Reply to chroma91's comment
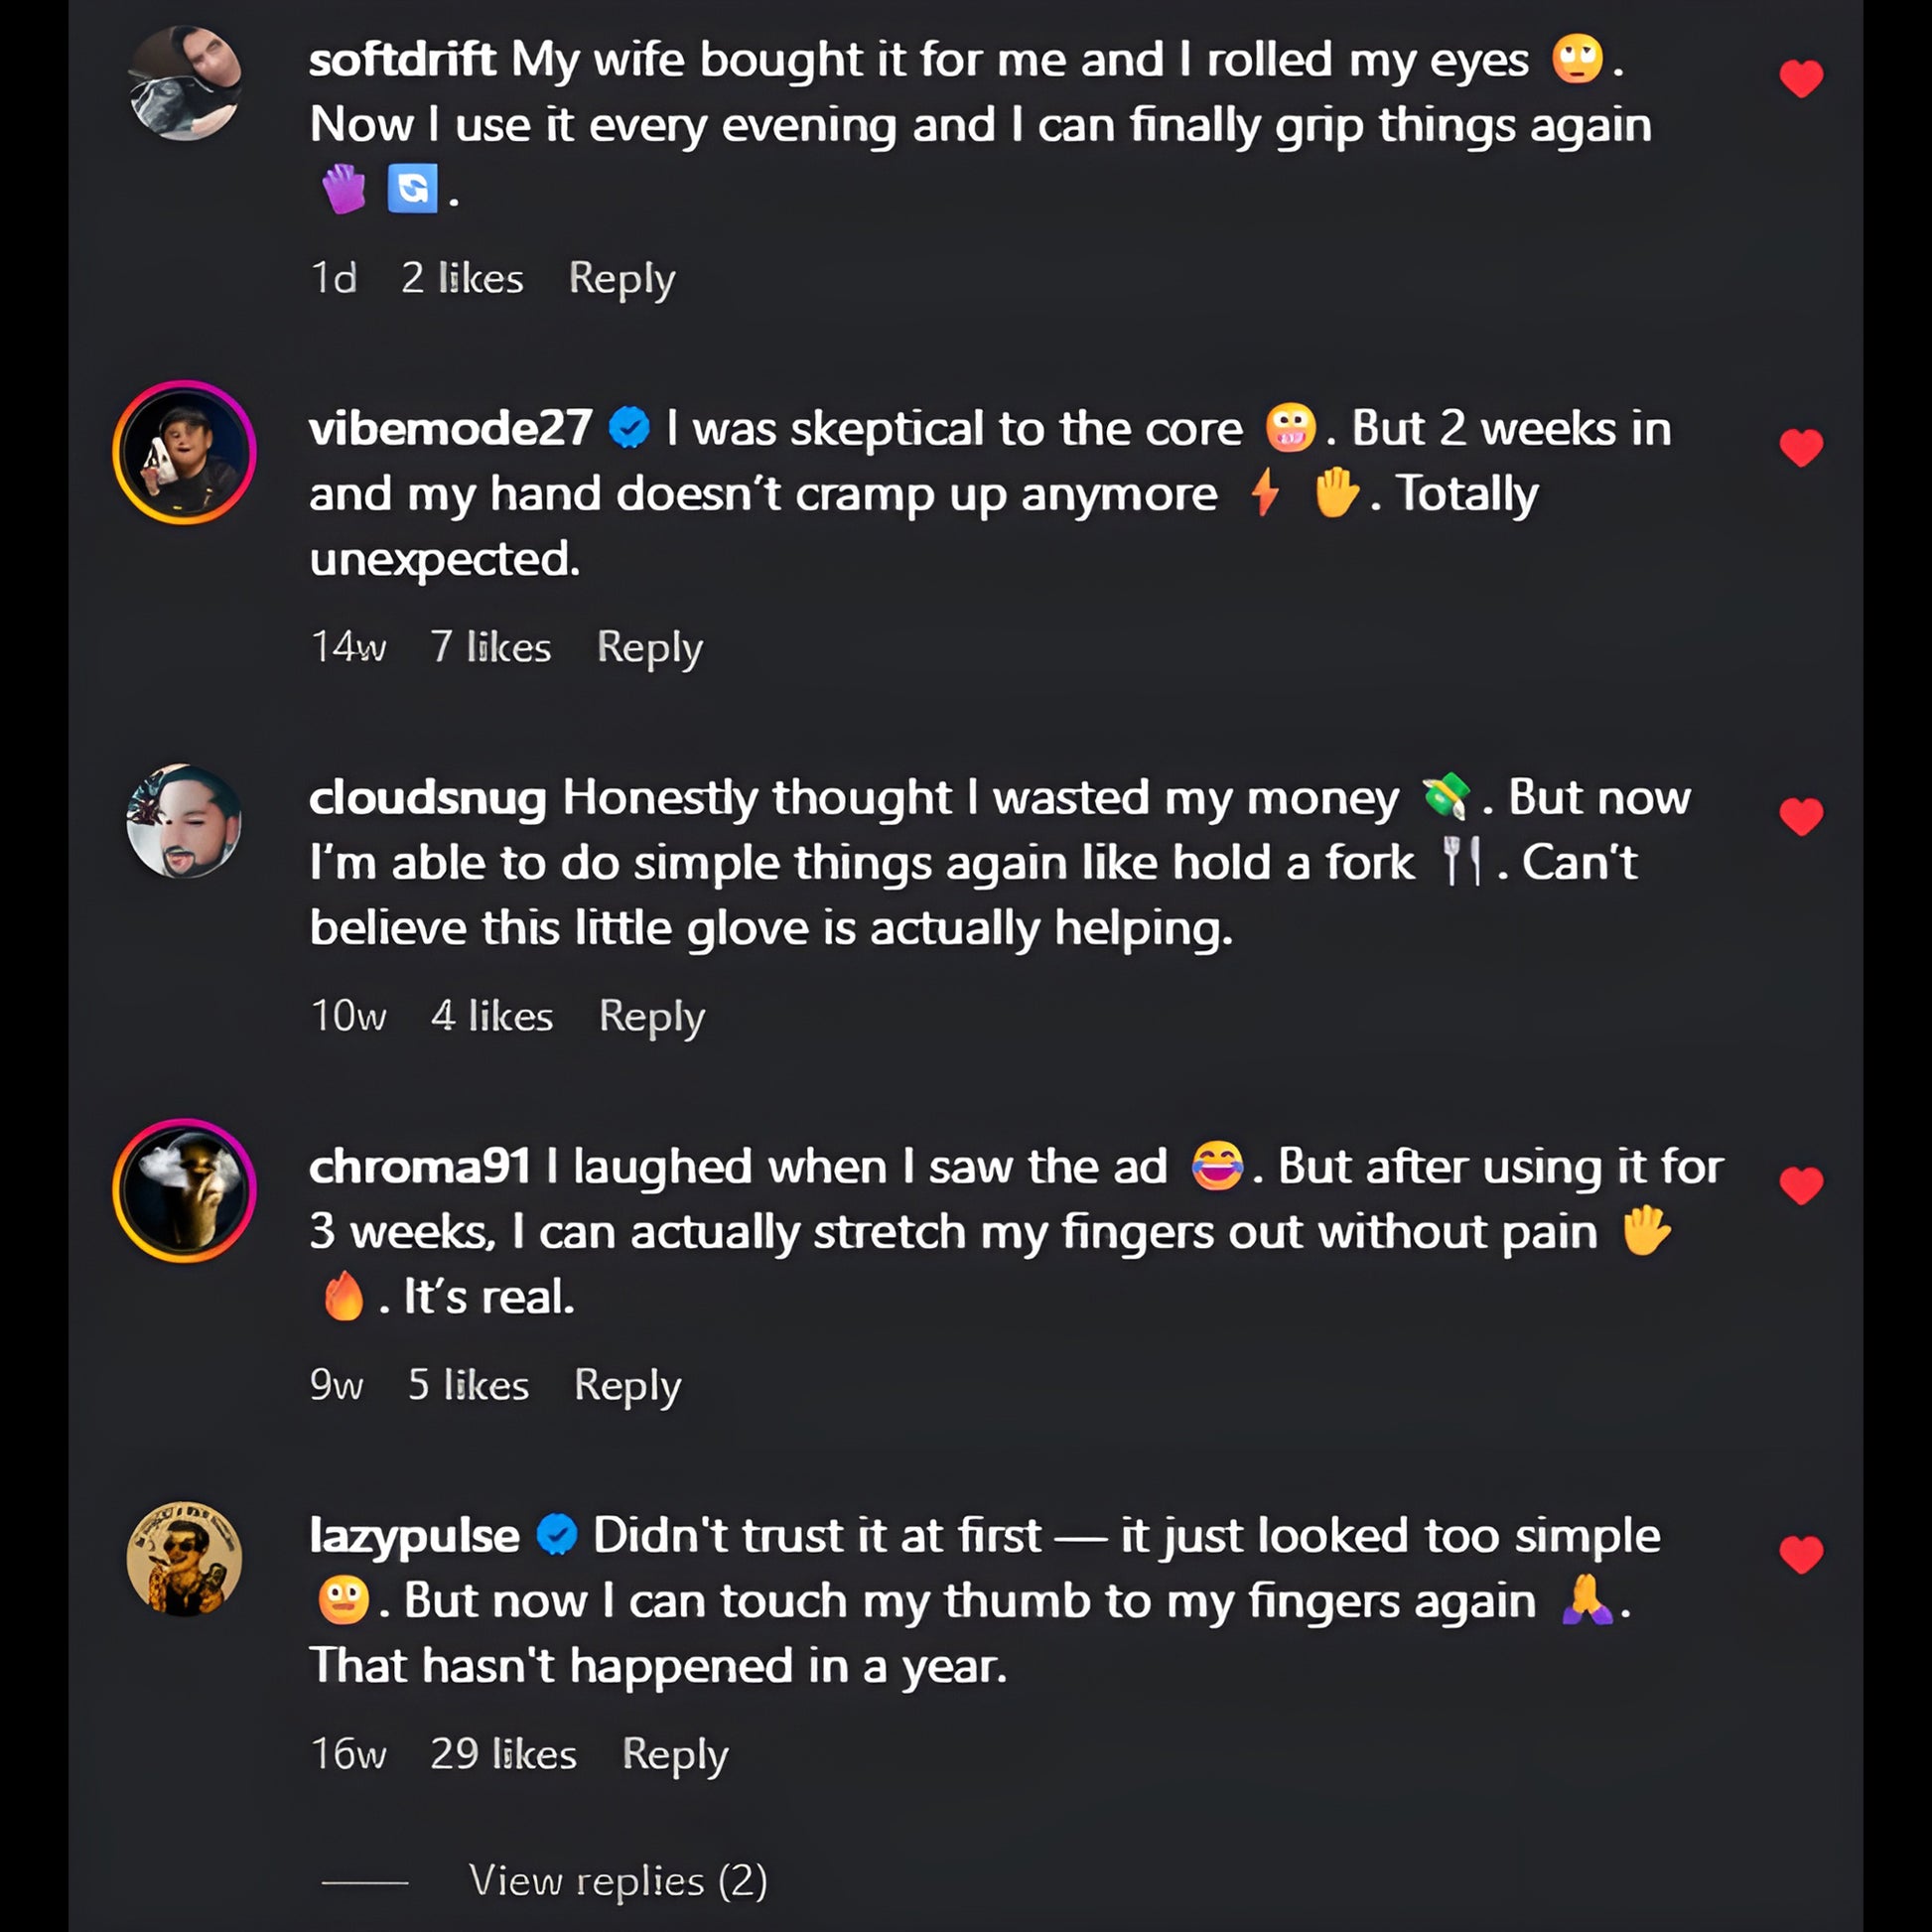Image resolution: width=1932 pixels, height=1932 pixels. [627, 1385]
